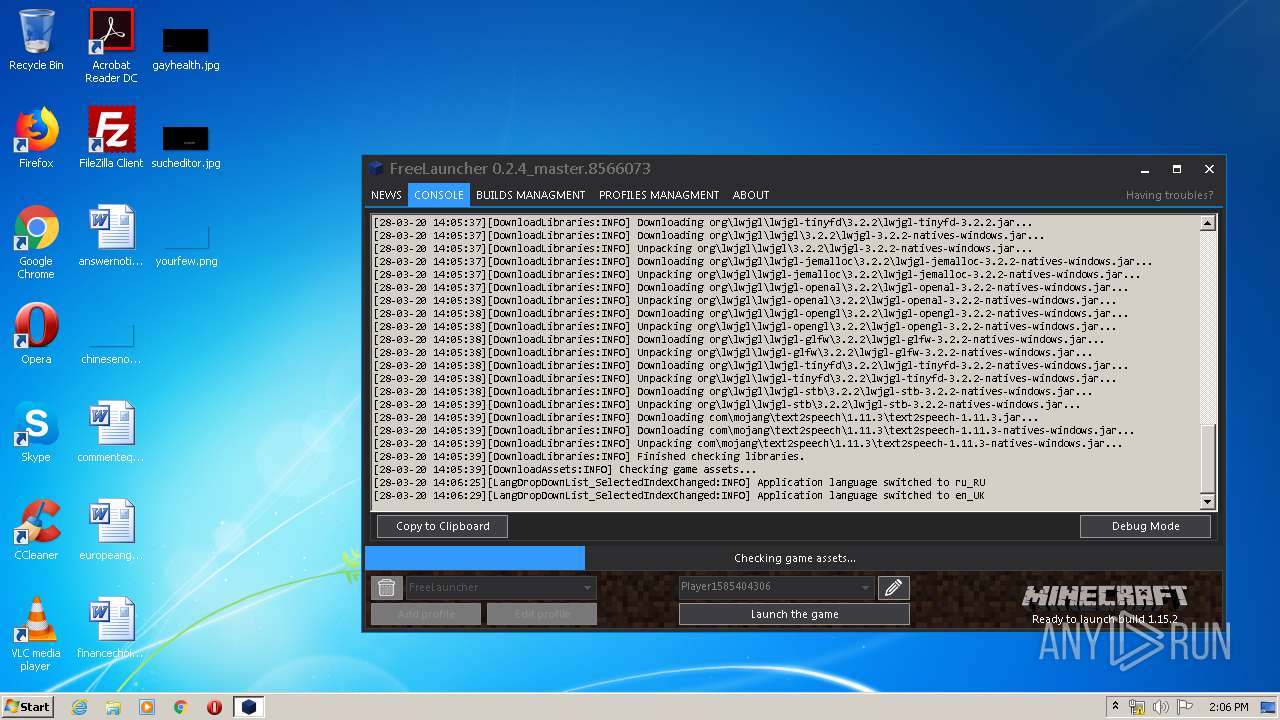Click the Having troubles? link
Image resolution: width=1280 pixels, height=720 pixels.
1169,195
